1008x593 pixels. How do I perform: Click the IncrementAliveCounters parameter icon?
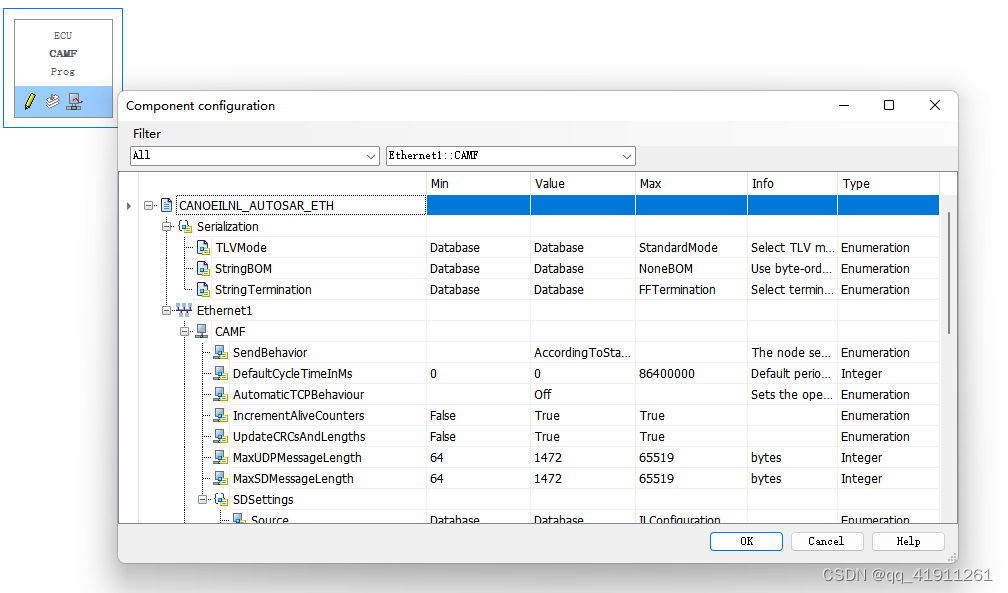(221, 415)
